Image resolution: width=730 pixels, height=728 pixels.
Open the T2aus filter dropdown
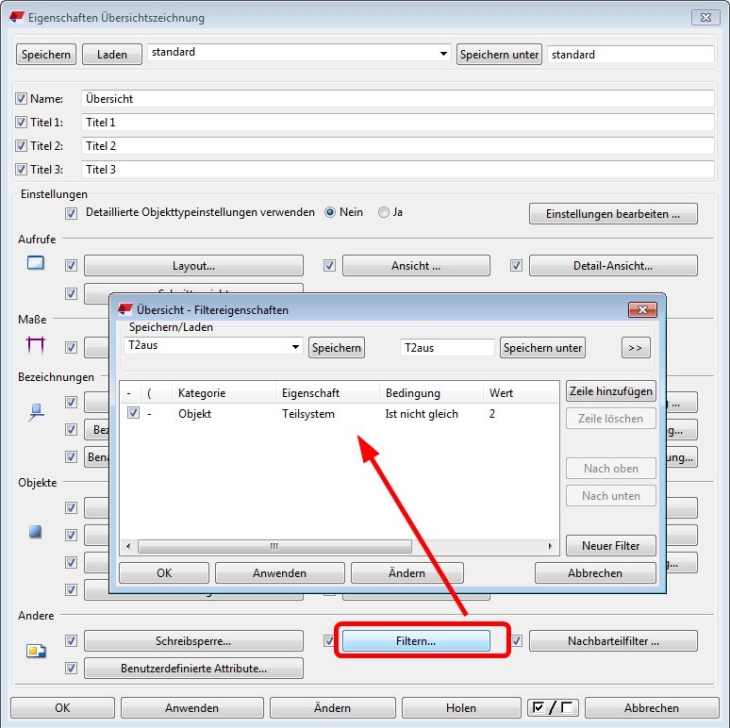tap(295, 347)
